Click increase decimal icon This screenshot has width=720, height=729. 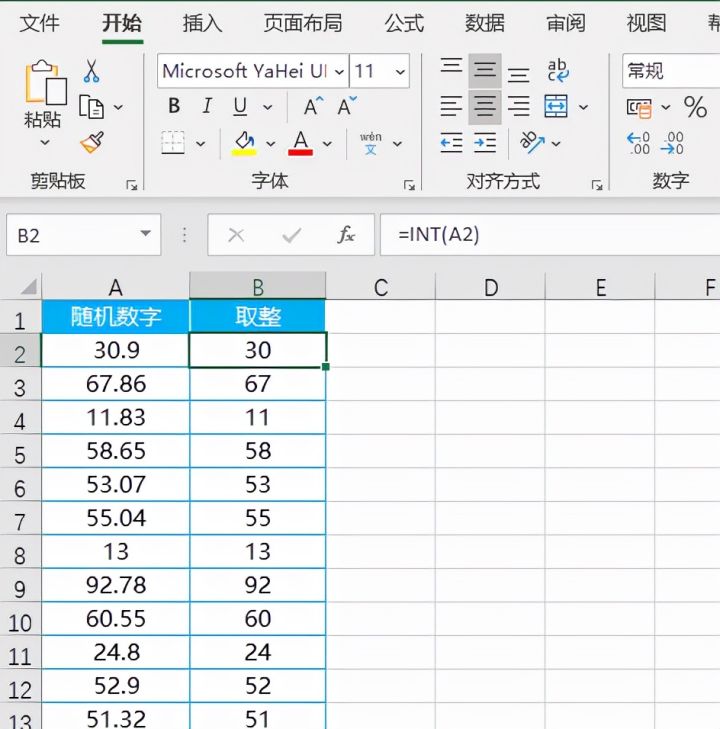638,143
